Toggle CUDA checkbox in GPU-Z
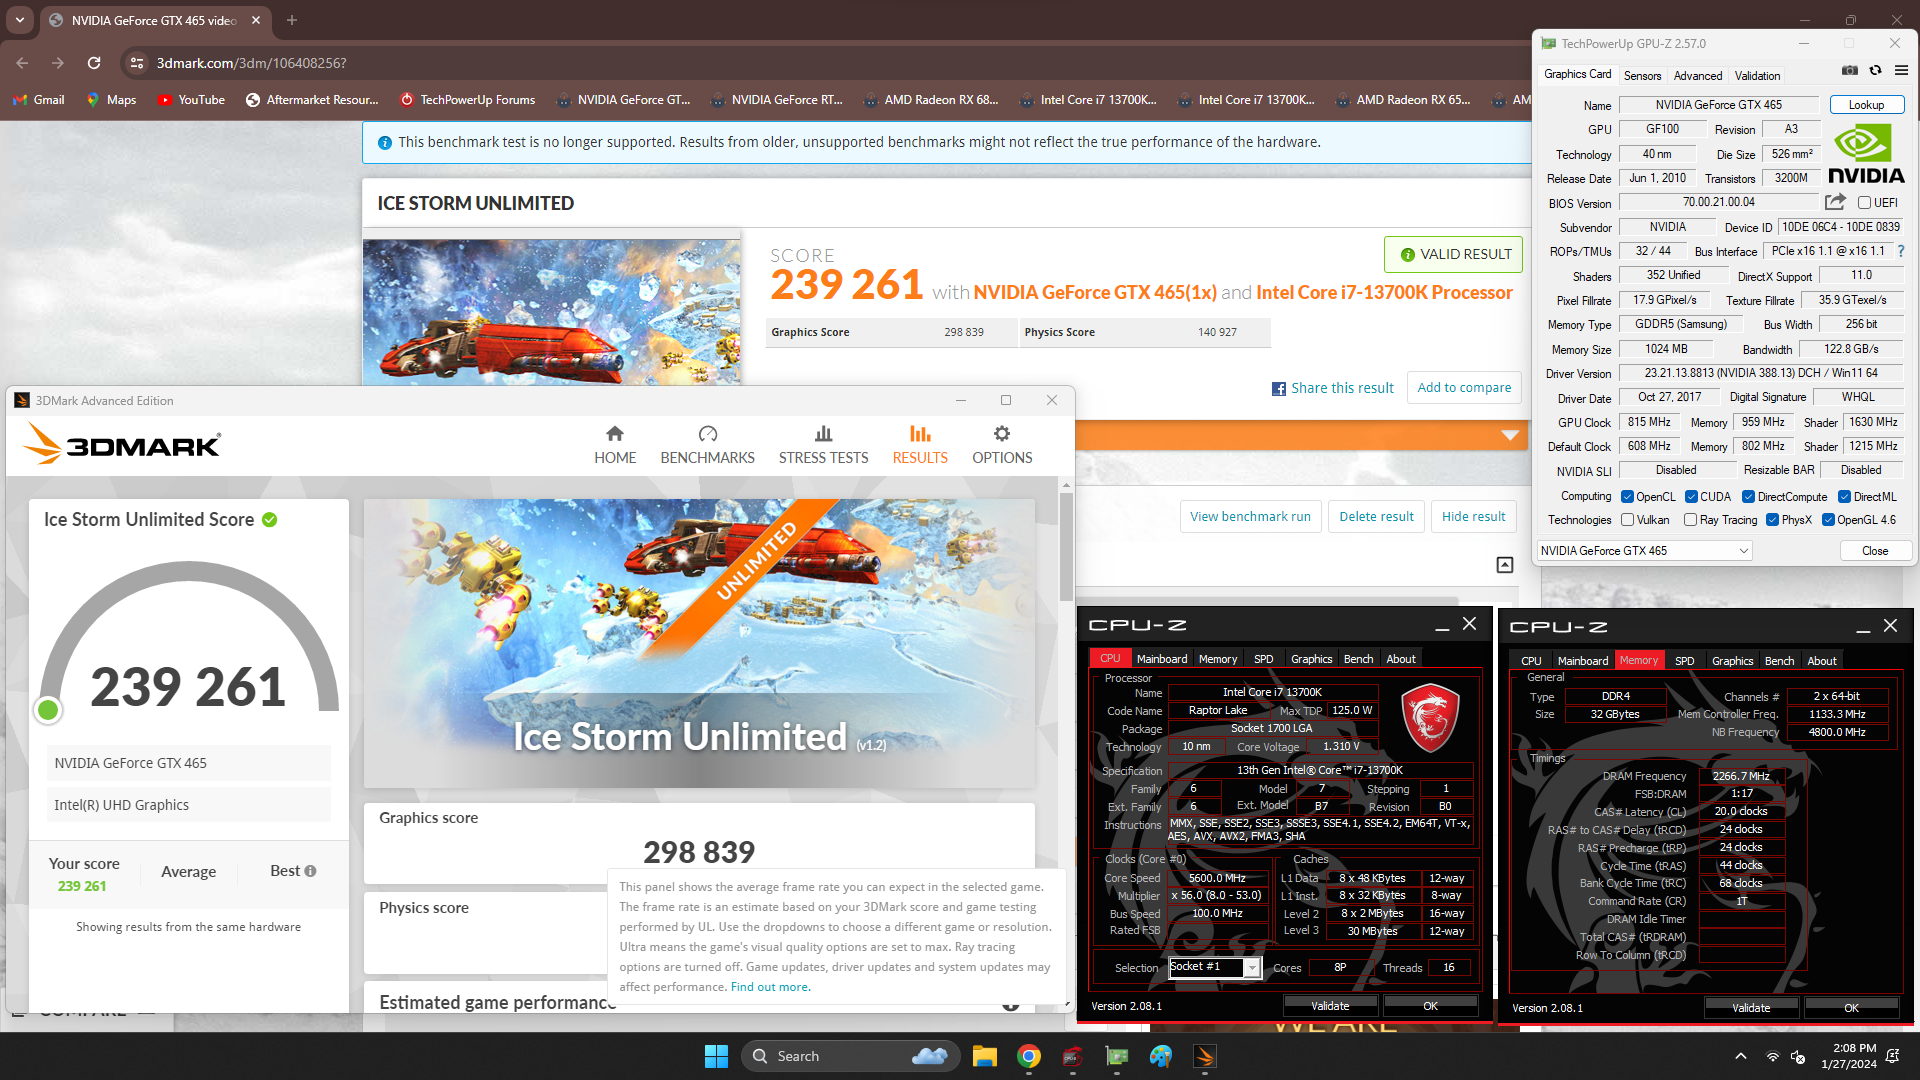This screenshot has height=1080, width=1920. pos(1691,497)
